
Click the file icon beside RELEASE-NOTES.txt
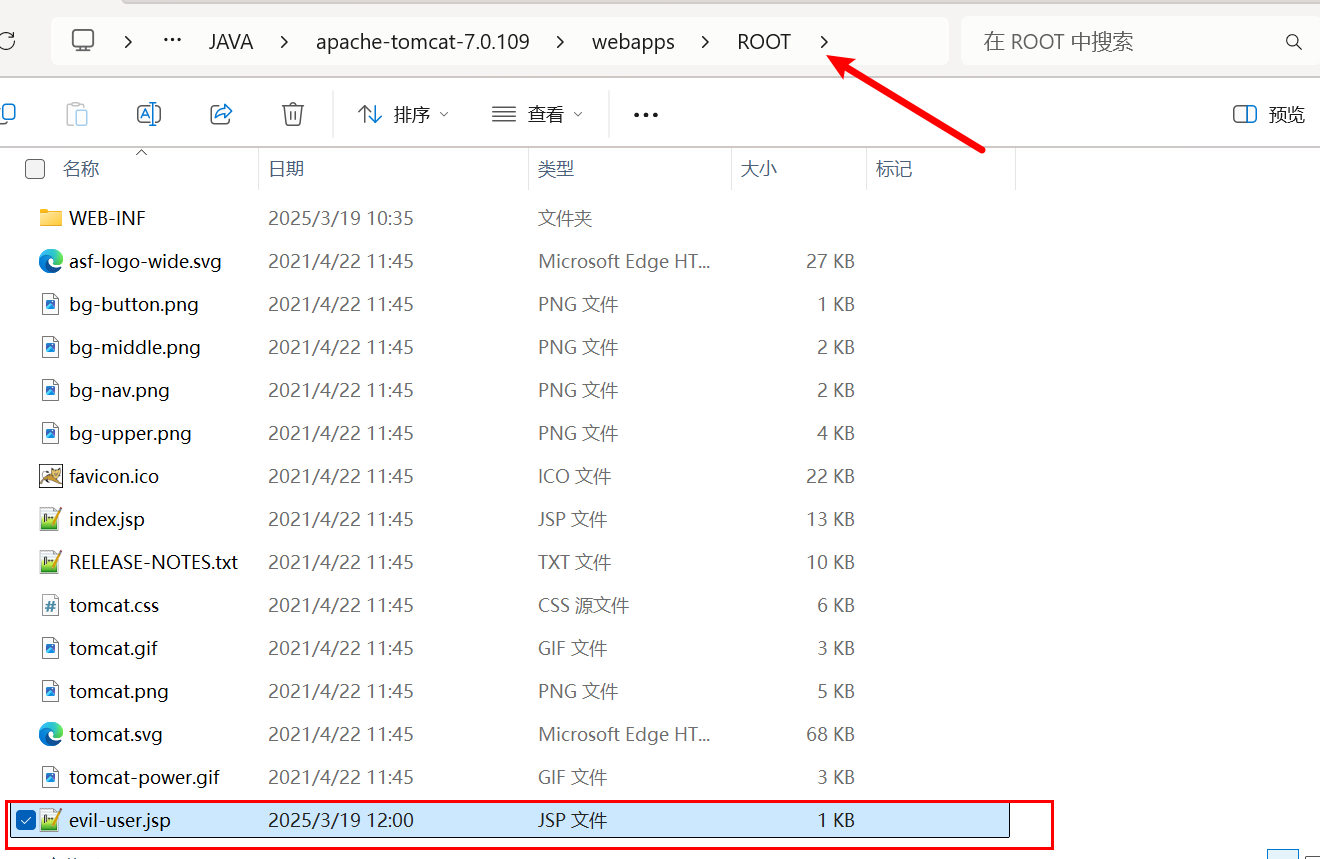coord(50,562)
